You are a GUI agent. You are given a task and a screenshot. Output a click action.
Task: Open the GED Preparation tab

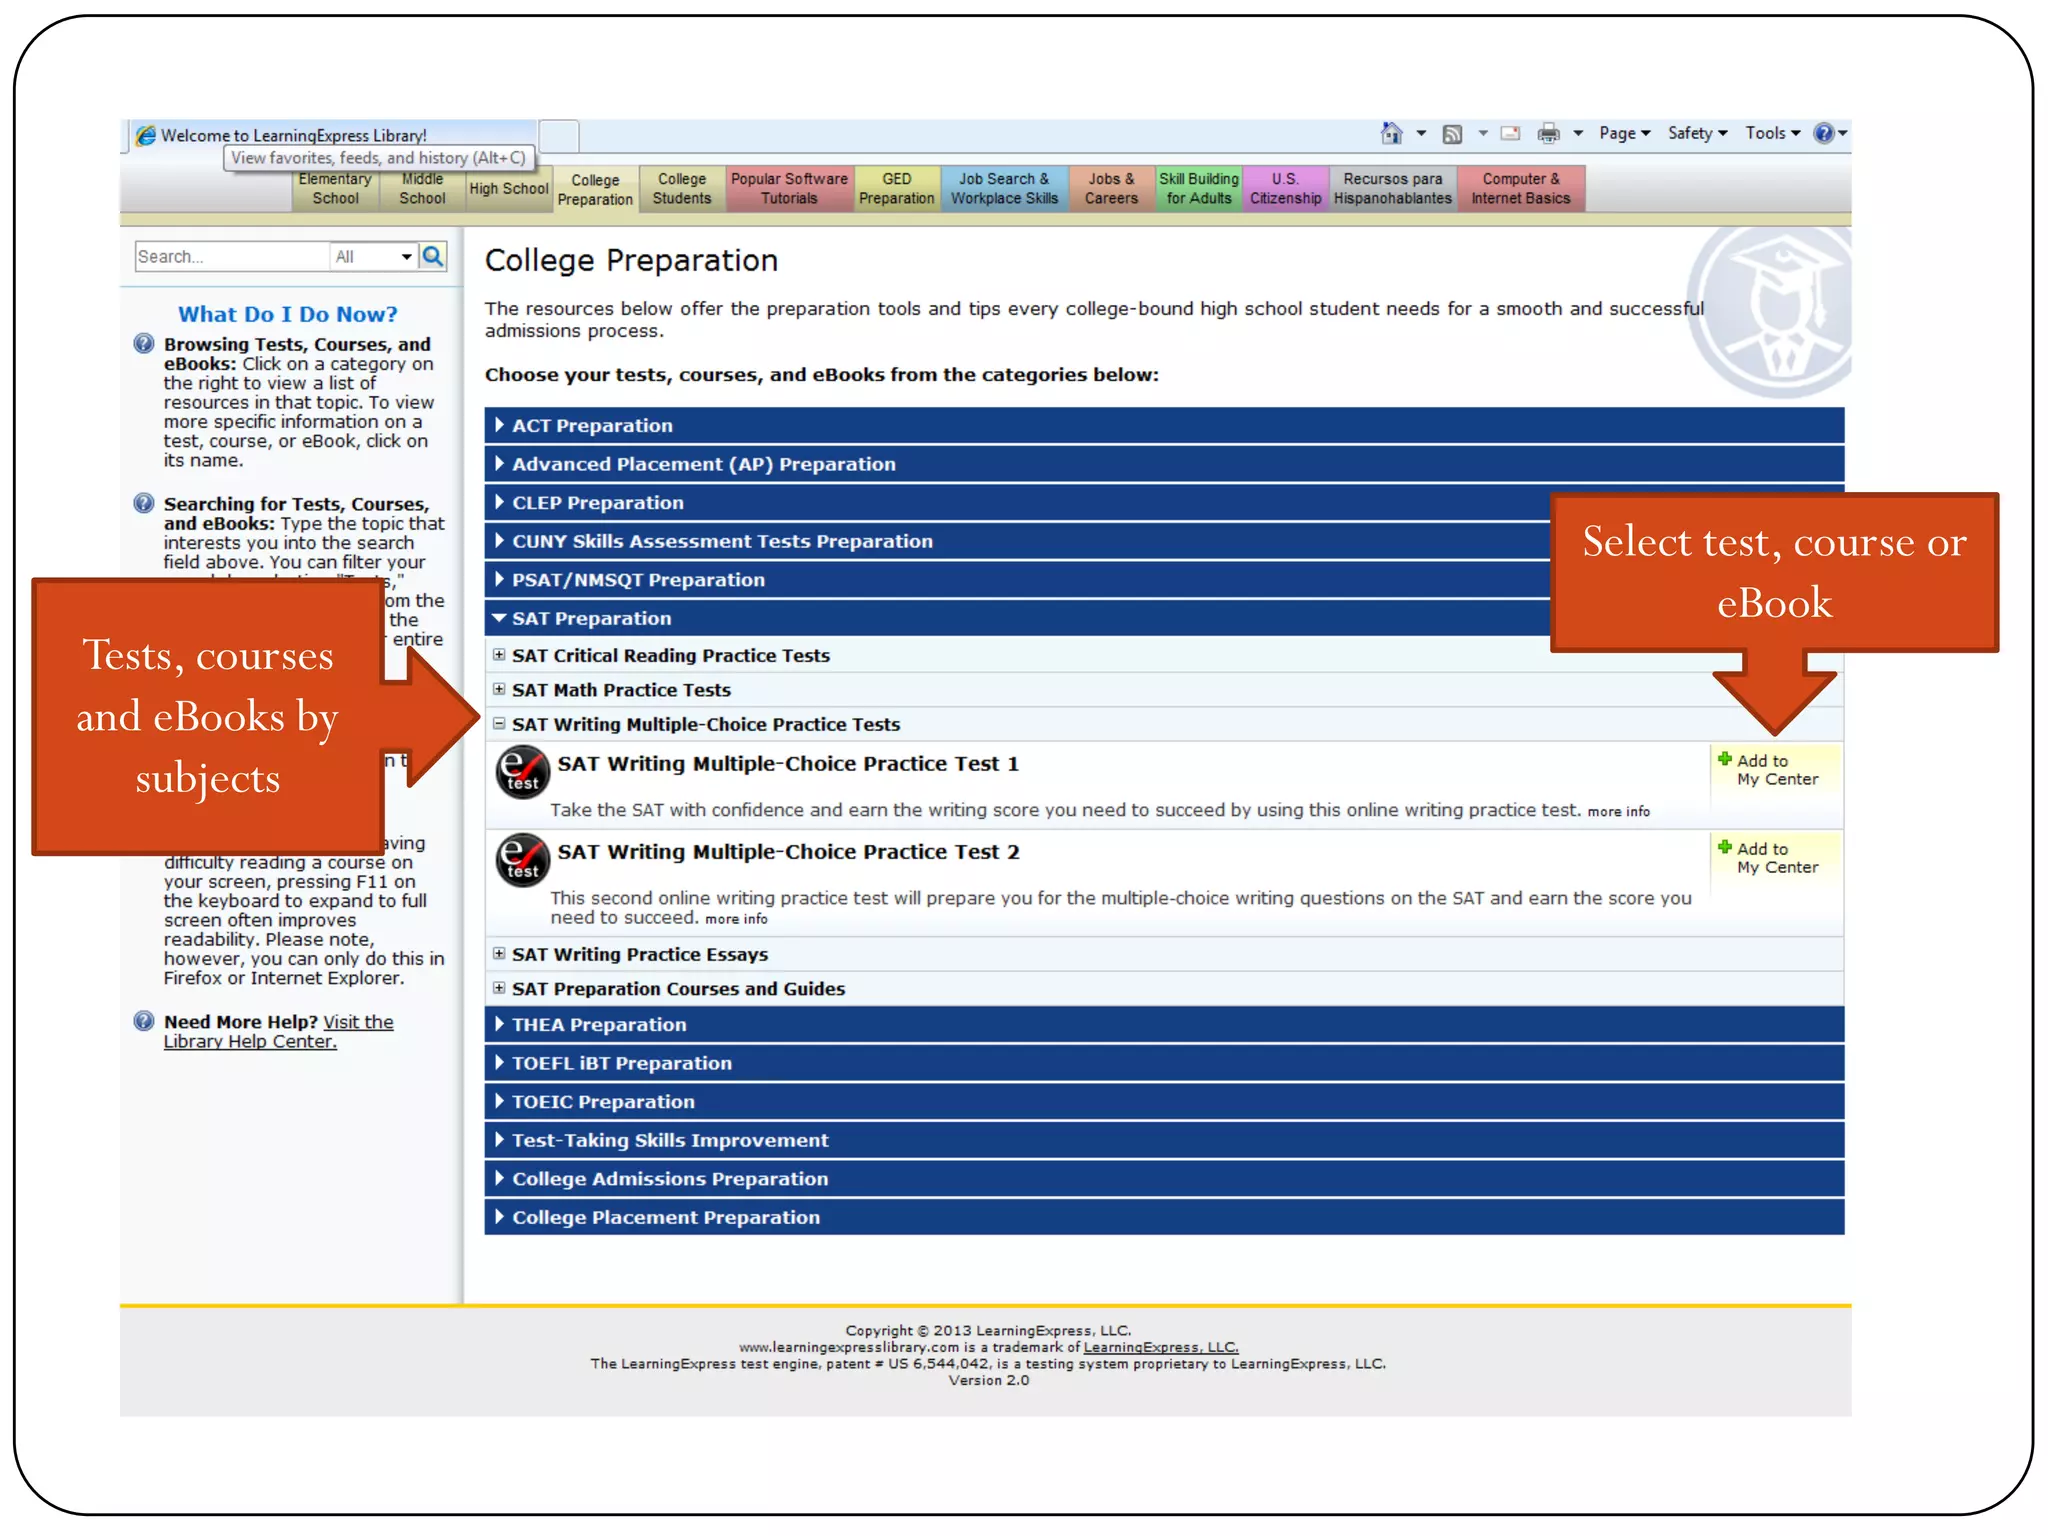pos(896,189)
